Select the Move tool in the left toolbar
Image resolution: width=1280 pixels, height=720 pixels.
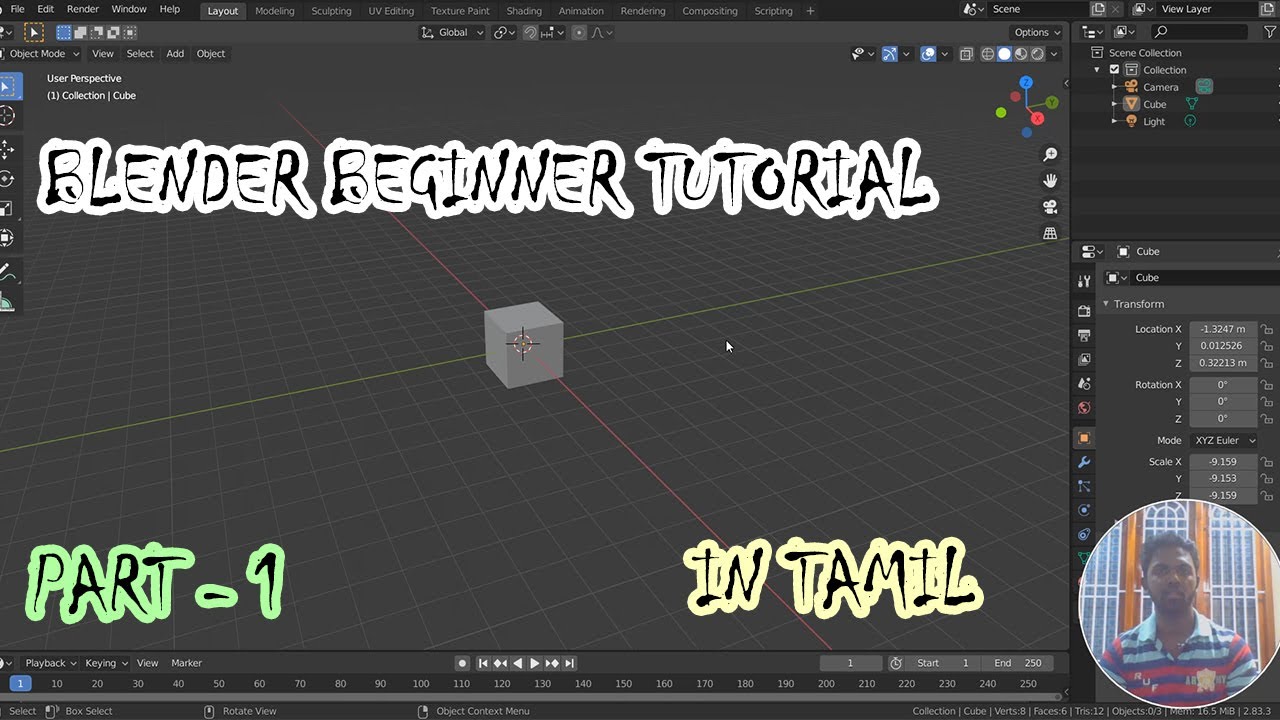coord(7,149)
